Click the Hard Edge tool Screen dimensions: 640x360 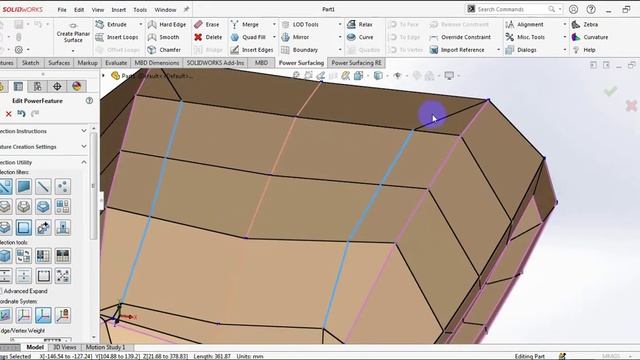[x=167, y=24]
